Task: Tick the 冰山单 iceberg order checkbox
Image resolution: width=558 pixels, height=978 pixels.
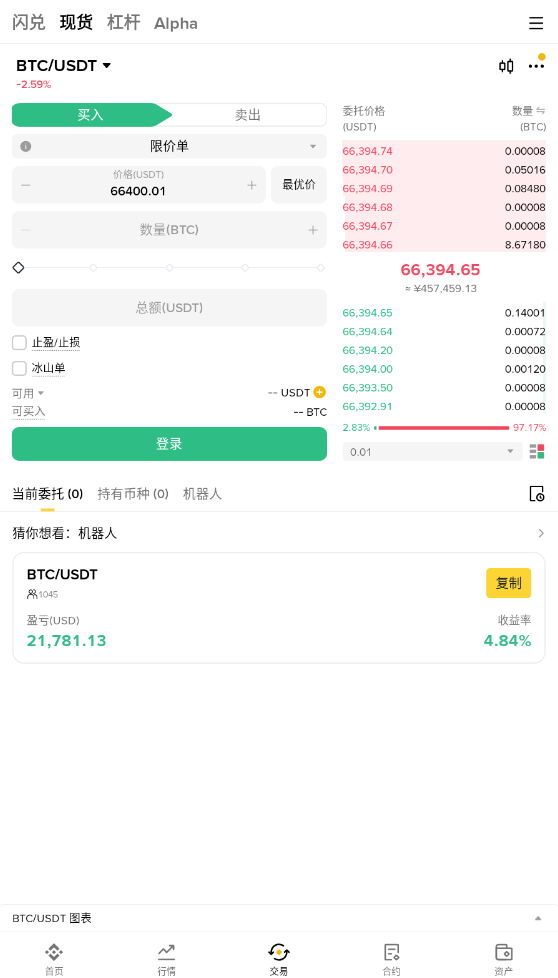Action: point(19,368)
